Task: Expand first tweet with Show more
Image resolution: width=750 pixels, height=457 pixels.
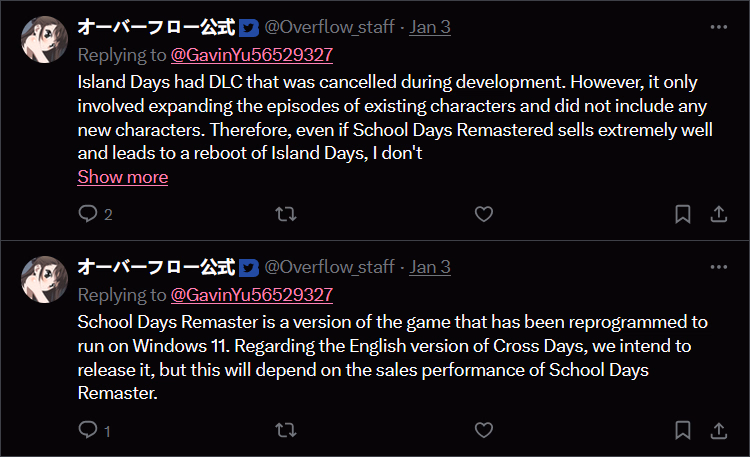Action: [122, 177]
